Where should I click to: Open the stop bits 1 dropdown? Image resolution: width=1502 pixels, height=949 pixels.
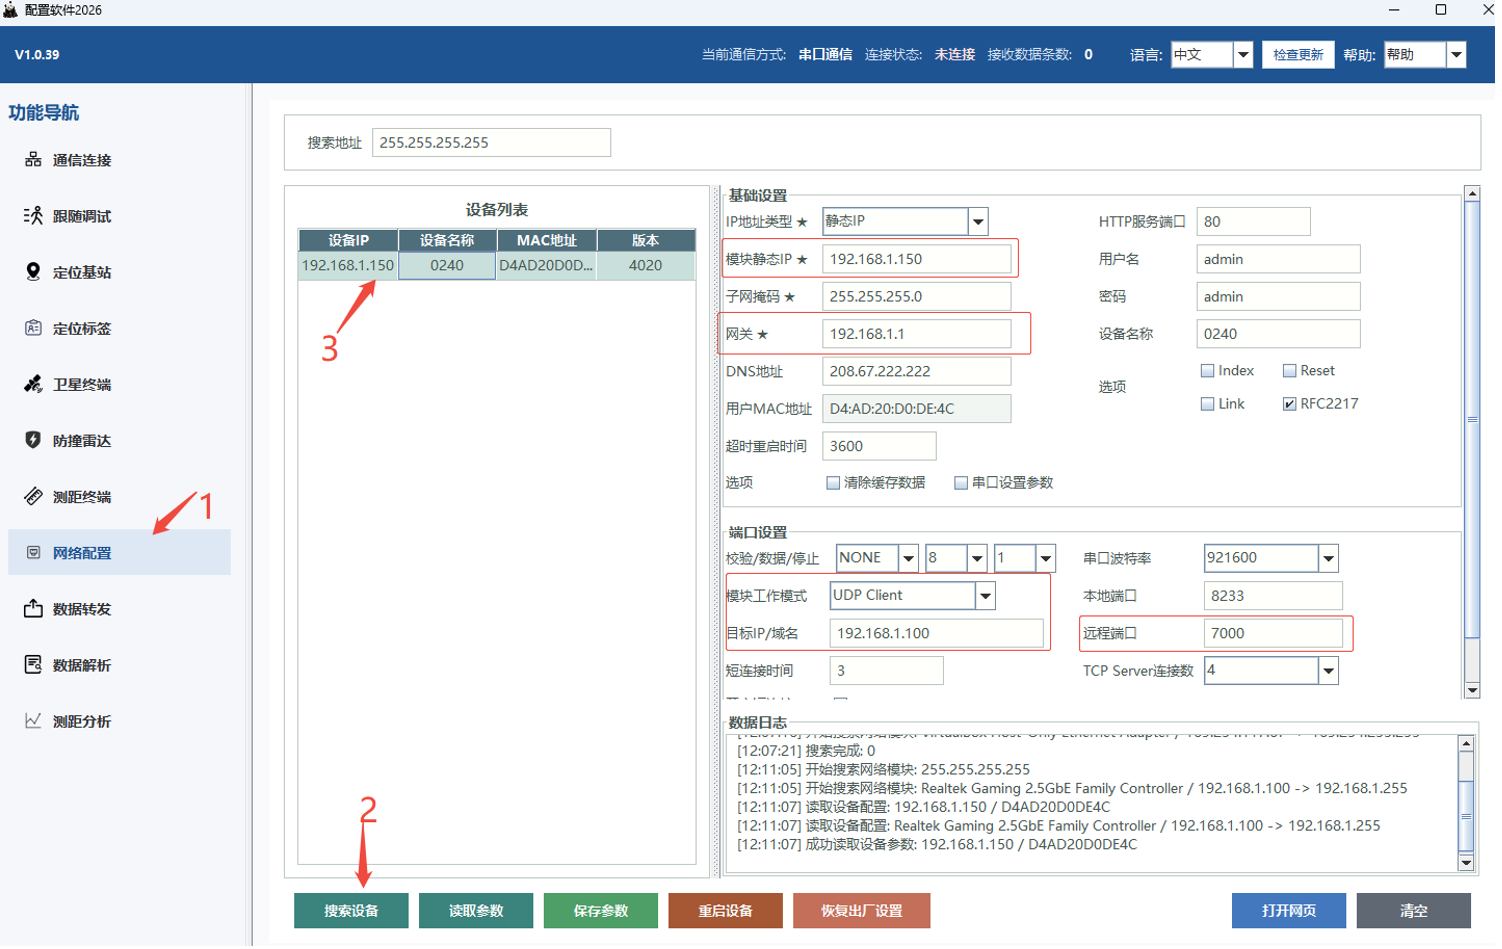pyautogui.click(x=1045, y=559)
